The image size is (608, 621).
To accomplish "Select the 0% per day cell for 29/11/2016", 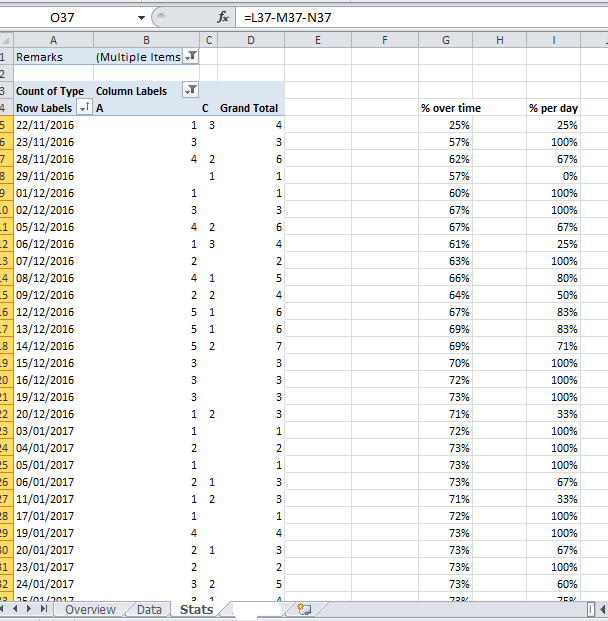I will 554,176.
